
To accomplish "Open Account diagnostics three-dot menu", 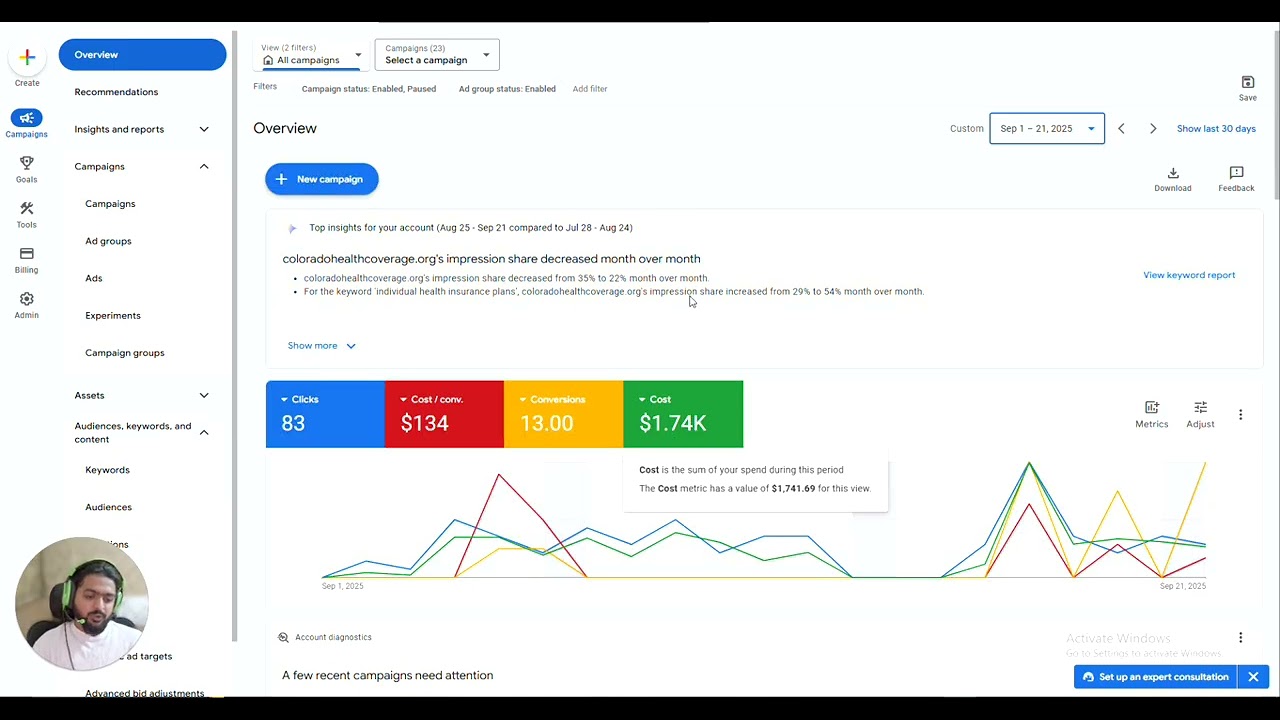I will [x=1241, y=637].
